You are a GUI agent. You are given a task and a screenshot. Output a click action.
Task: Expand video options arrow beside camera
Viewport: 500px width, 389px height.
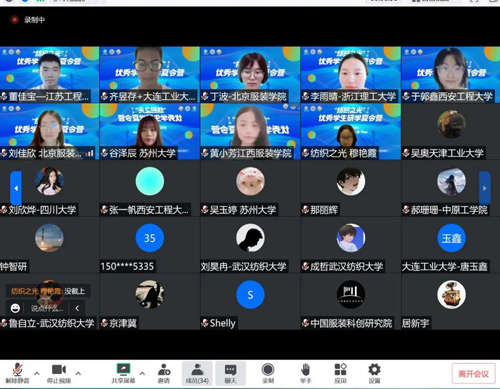[x=78, y=373]
